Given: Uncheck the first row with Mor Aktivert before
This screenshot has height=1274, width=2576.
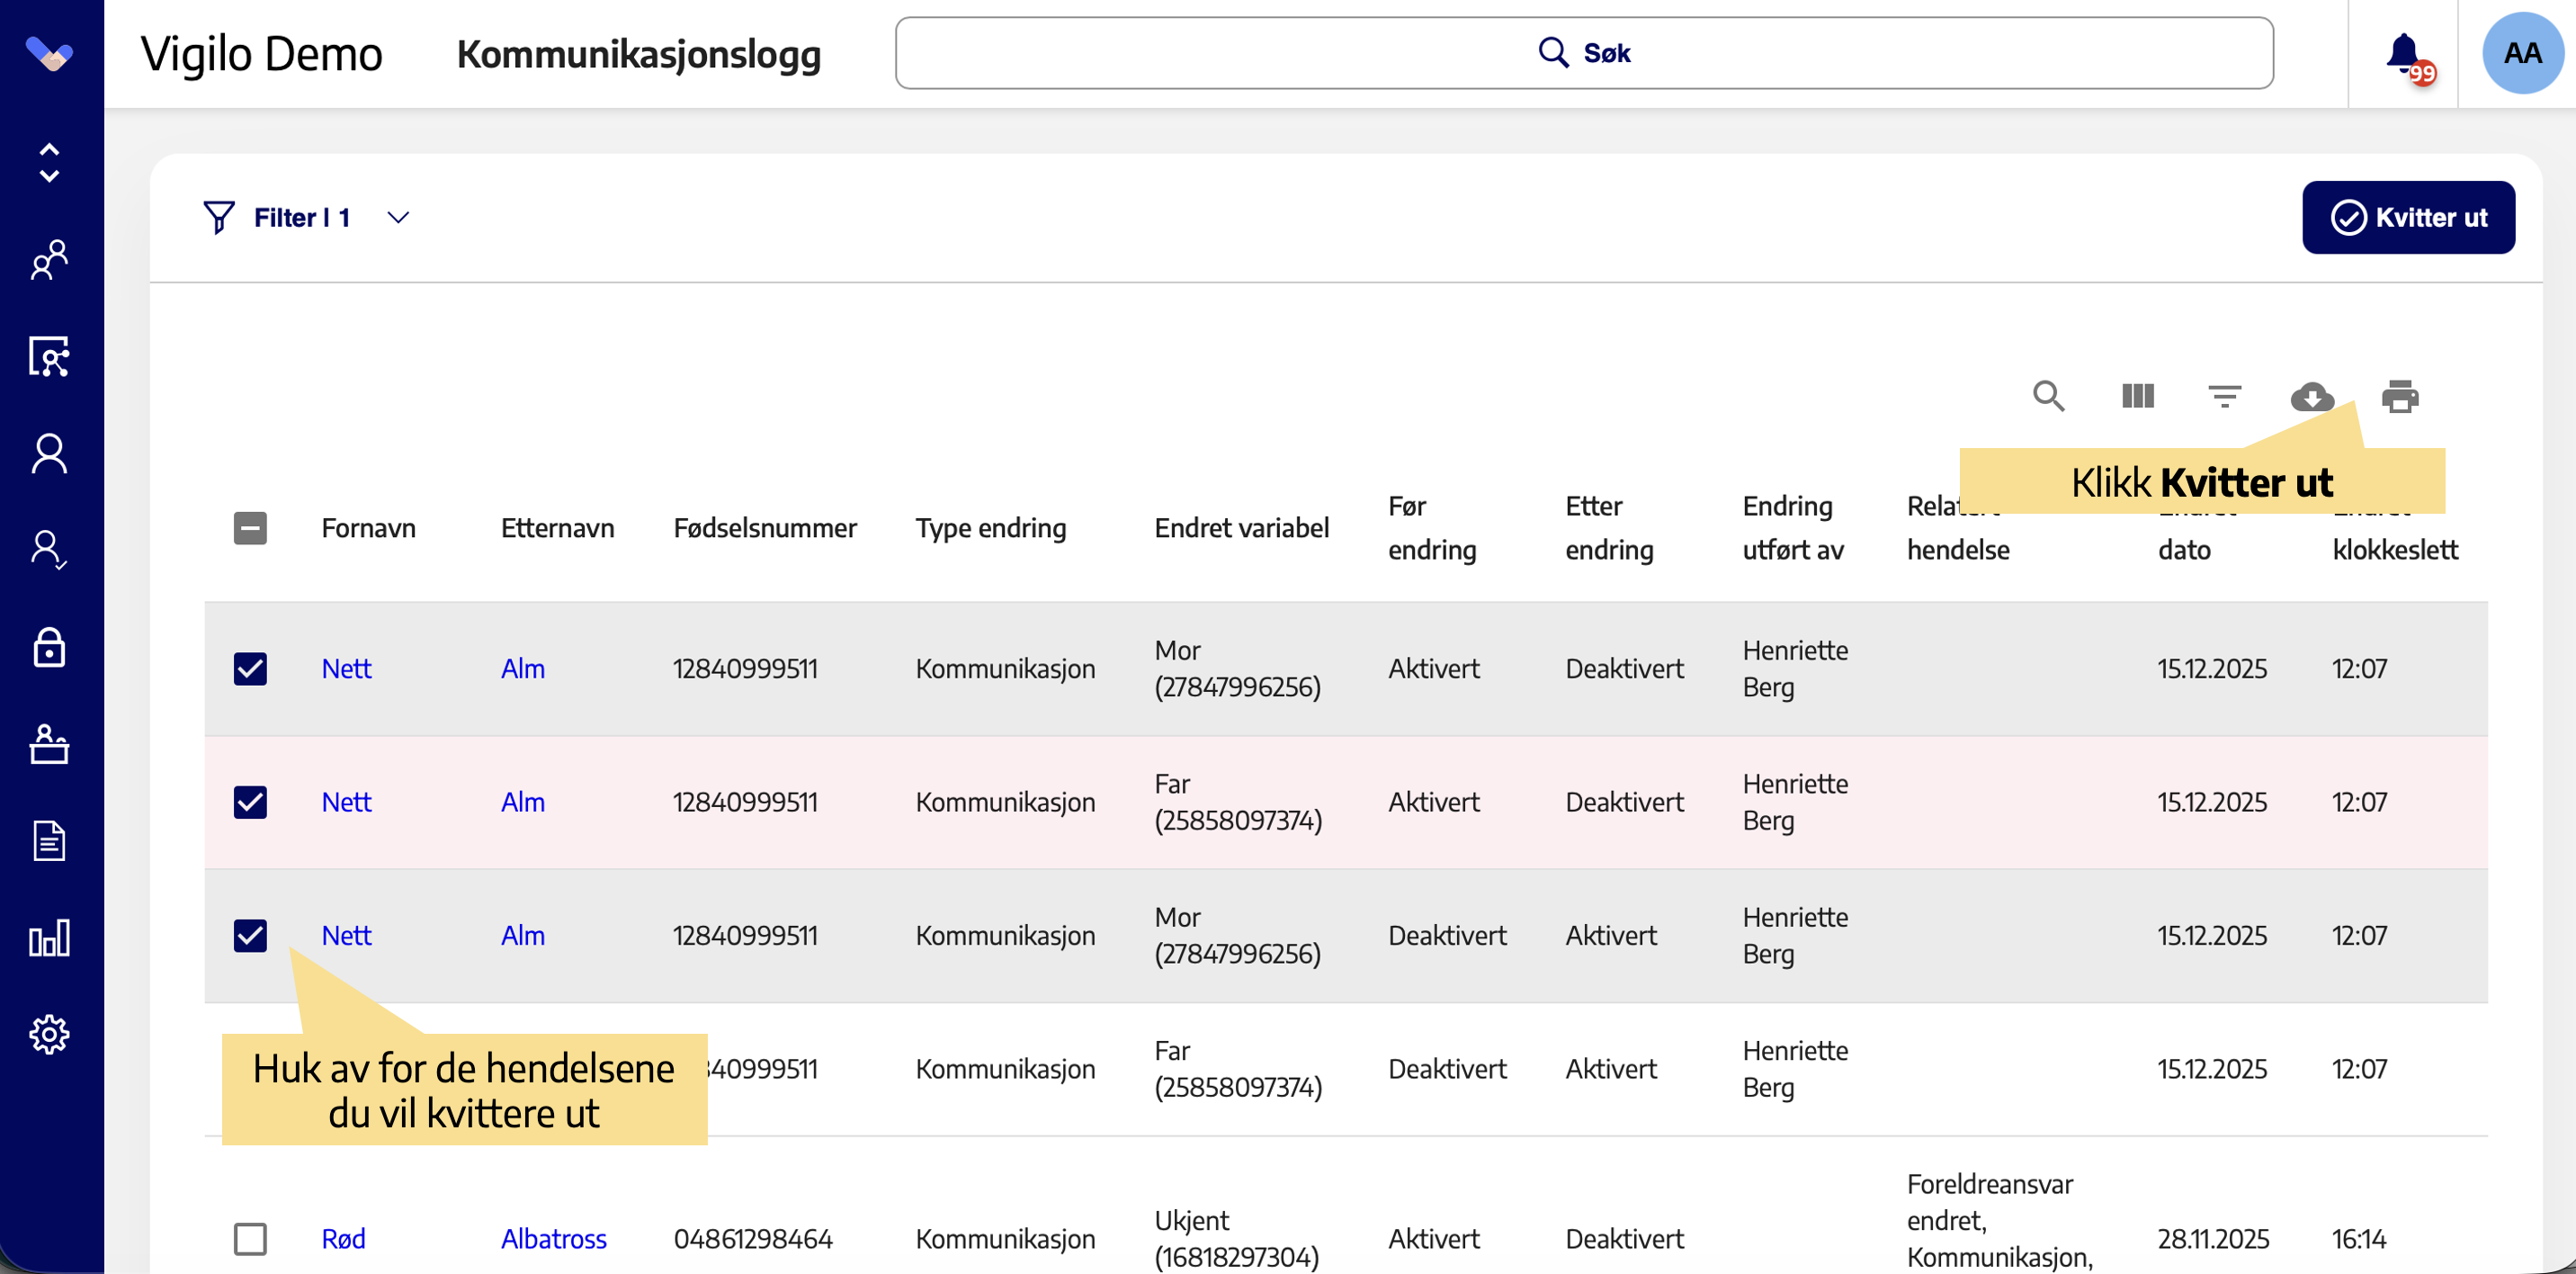Looking at the screenshot, I should click(x=250, y=668).
